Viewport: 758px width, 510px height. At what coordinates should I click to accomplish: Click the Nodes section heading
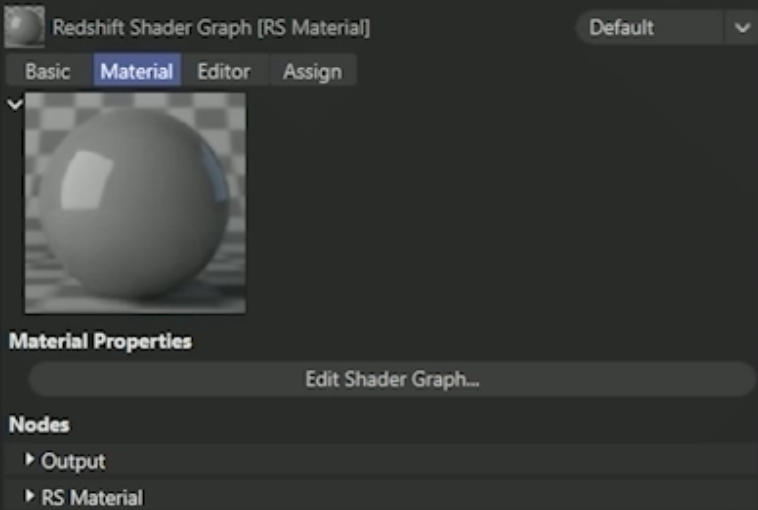click(x=39, y=425)
